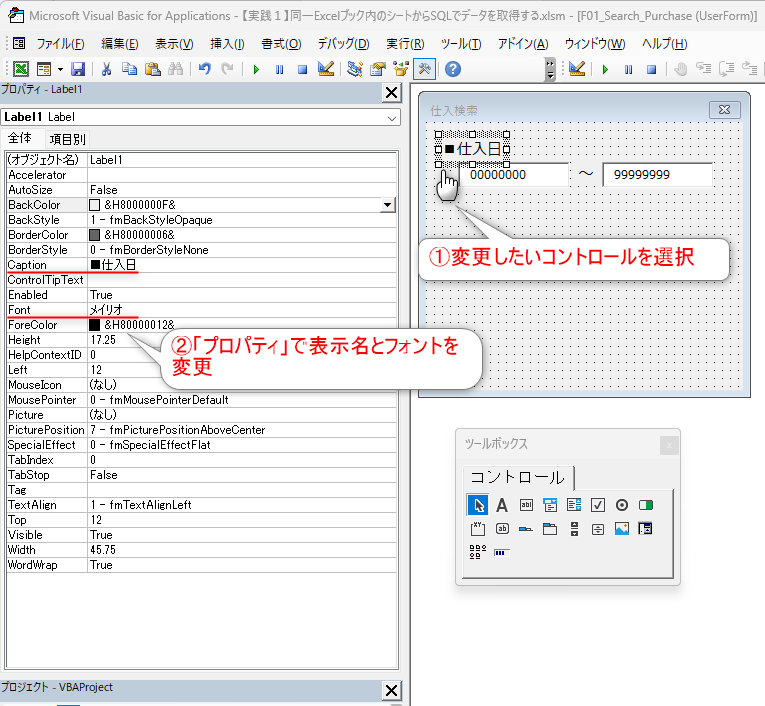This screenshot has width=765, height=706.
Task: Close the Project VBAProject pane
Action: pyautogui.click(x=391, y=690)
